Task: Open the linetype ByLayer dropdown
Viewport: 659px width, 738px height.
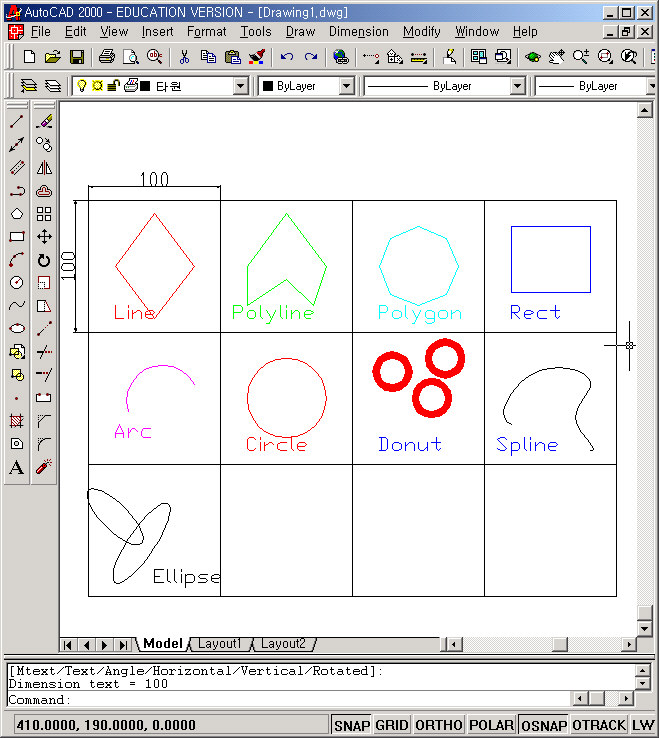Action: pyautogui.click(x=517, y=86)
